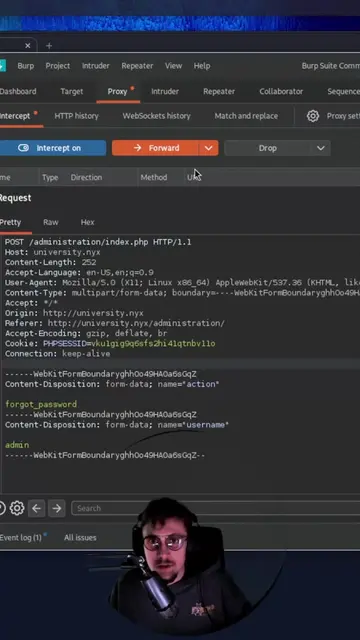360x640 pixels.
Task: Click the Origin: http://university.nyx header
Action: pos(74,313)
